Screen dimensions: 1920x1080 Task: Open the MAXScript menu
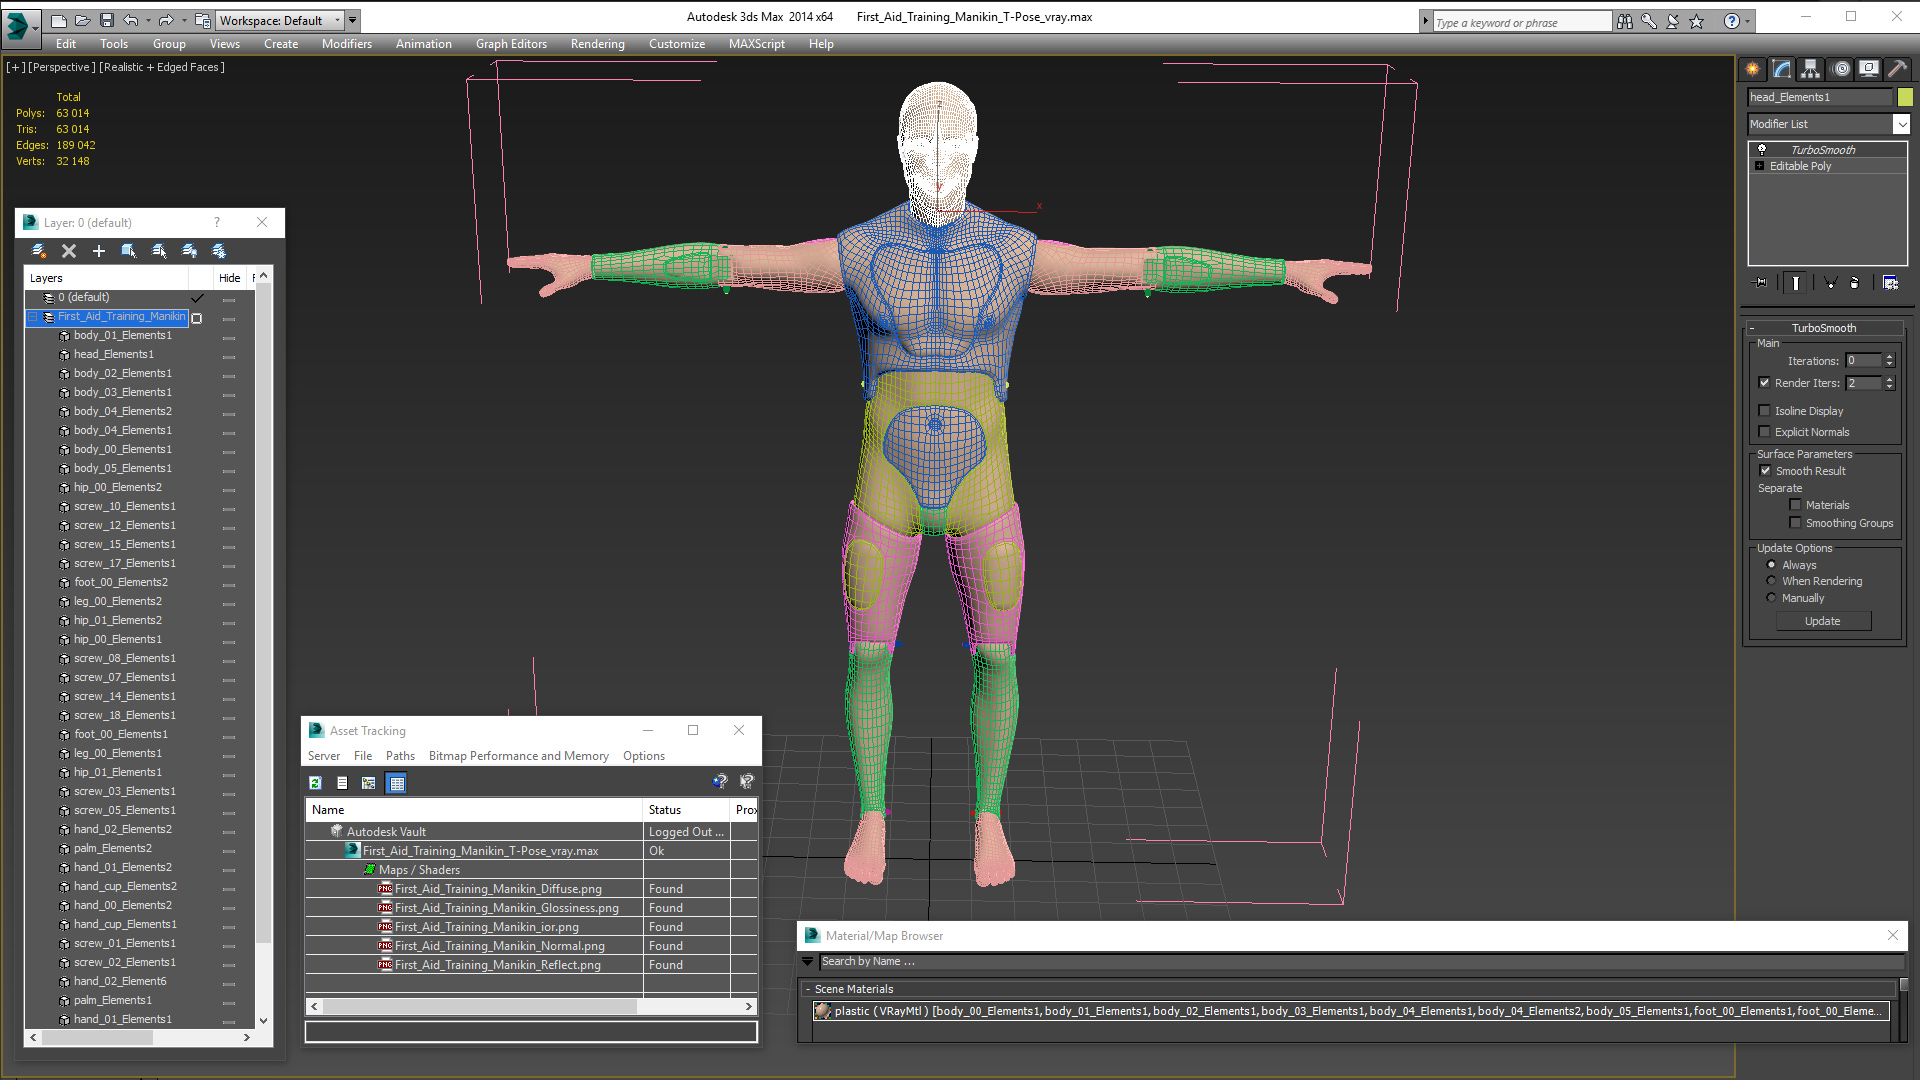[x=757, y=44]
